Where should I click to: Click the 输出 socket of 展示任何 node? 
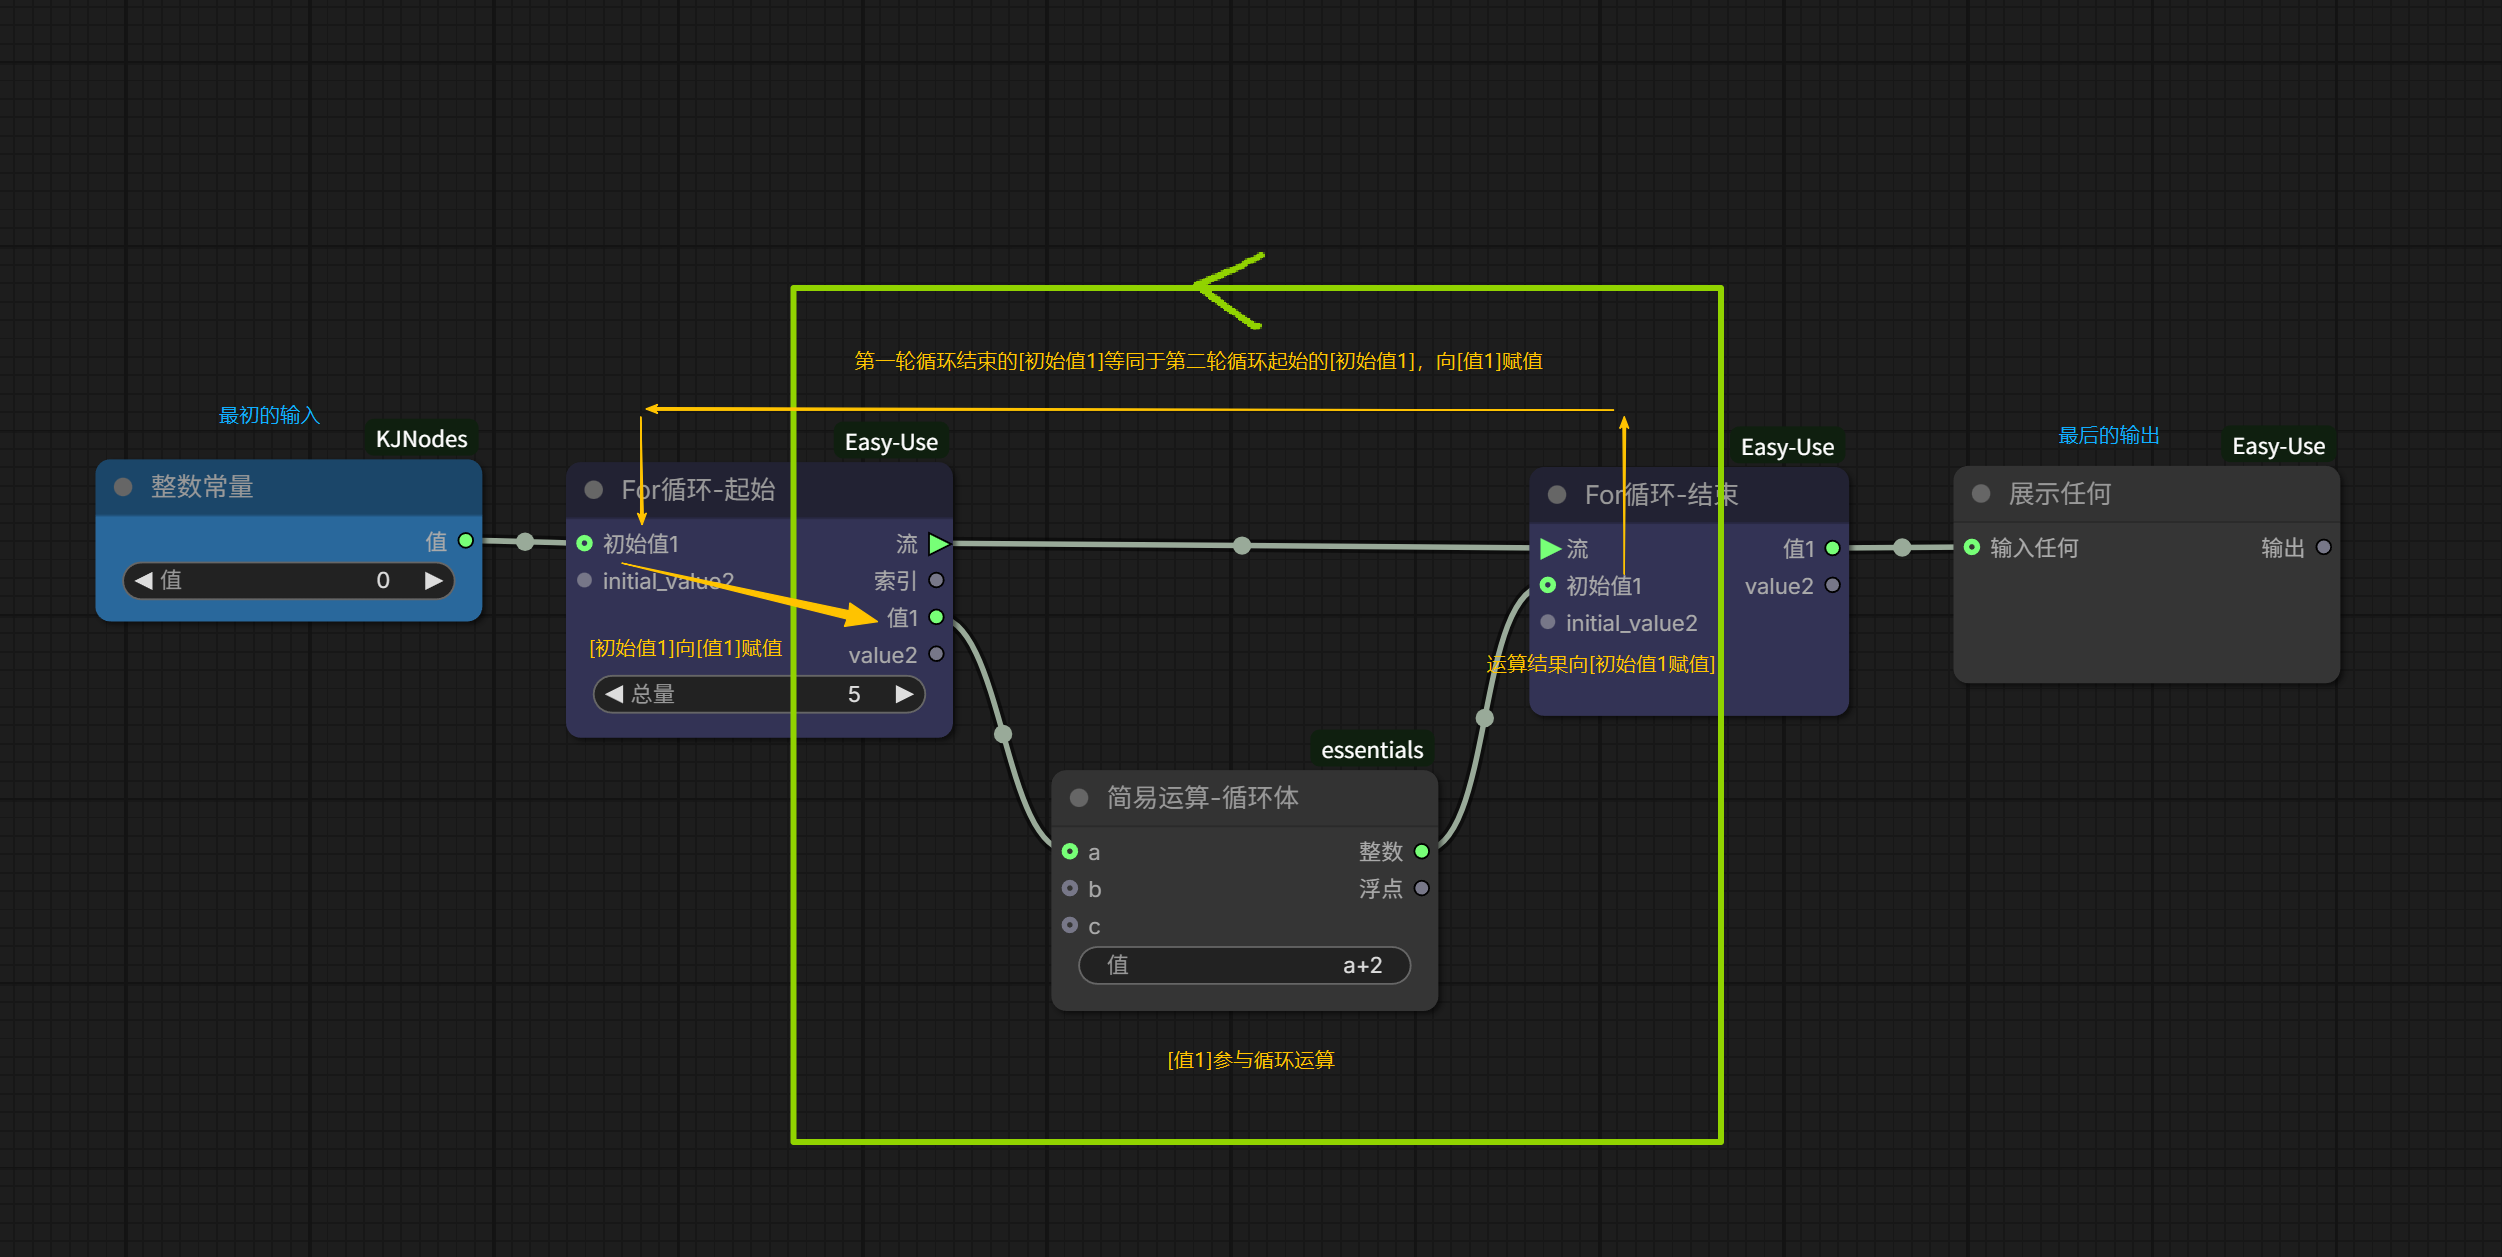tap(2324, 547)
